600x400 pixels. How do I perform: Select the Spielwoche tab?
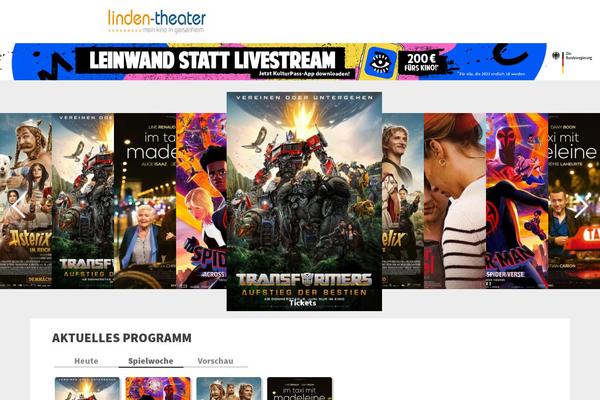(x=151, y=361)
